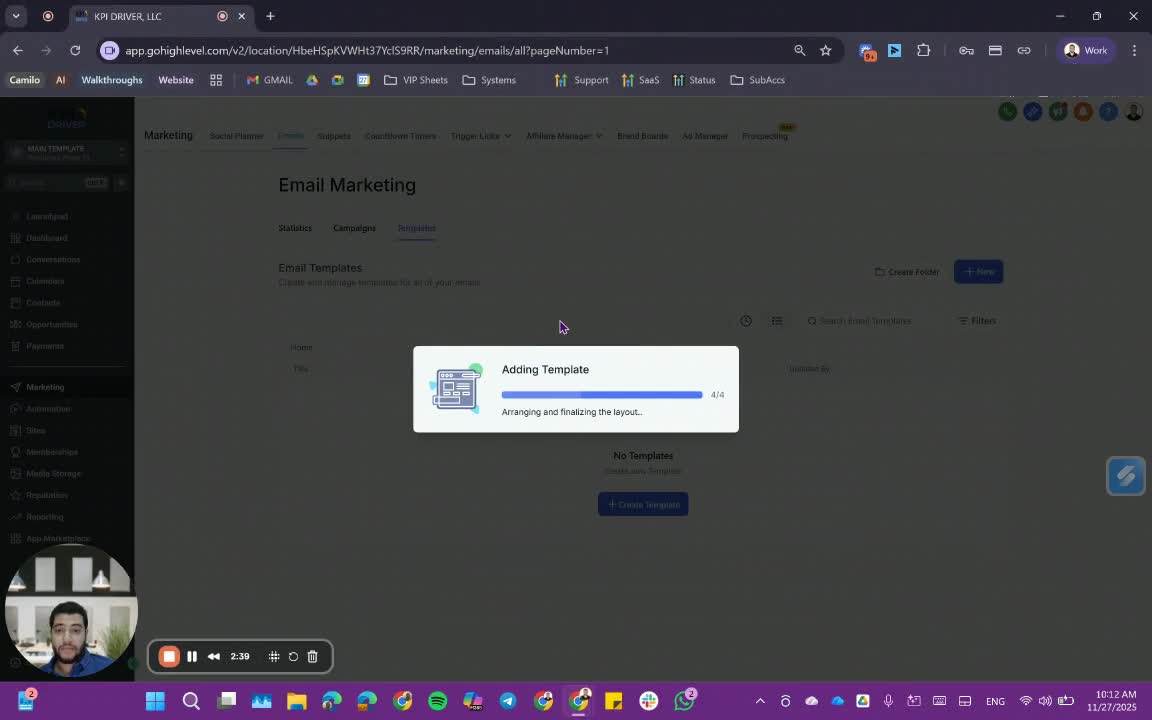The image size is (1152, 720).
Task: Open the VIP Sheets bookmark folder
Action: tap(416, 80)
